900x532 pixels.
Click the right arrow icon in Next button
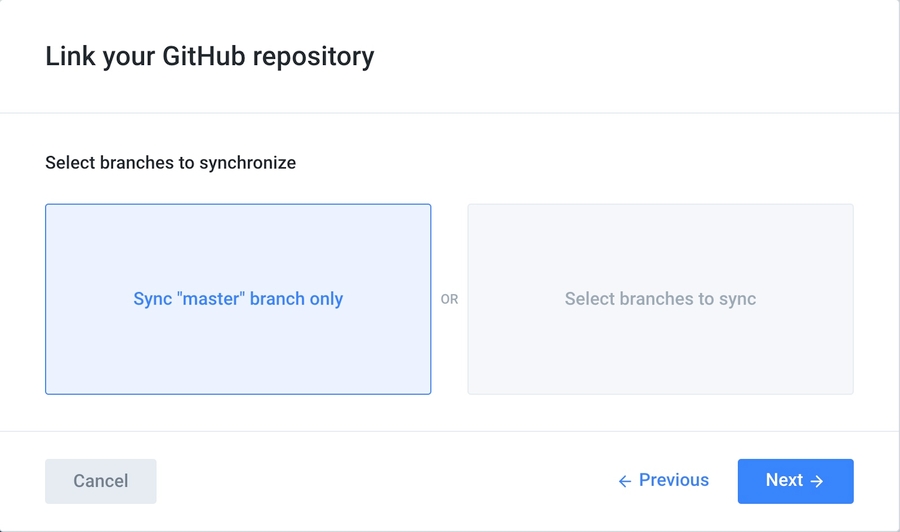tap(817, 481)
